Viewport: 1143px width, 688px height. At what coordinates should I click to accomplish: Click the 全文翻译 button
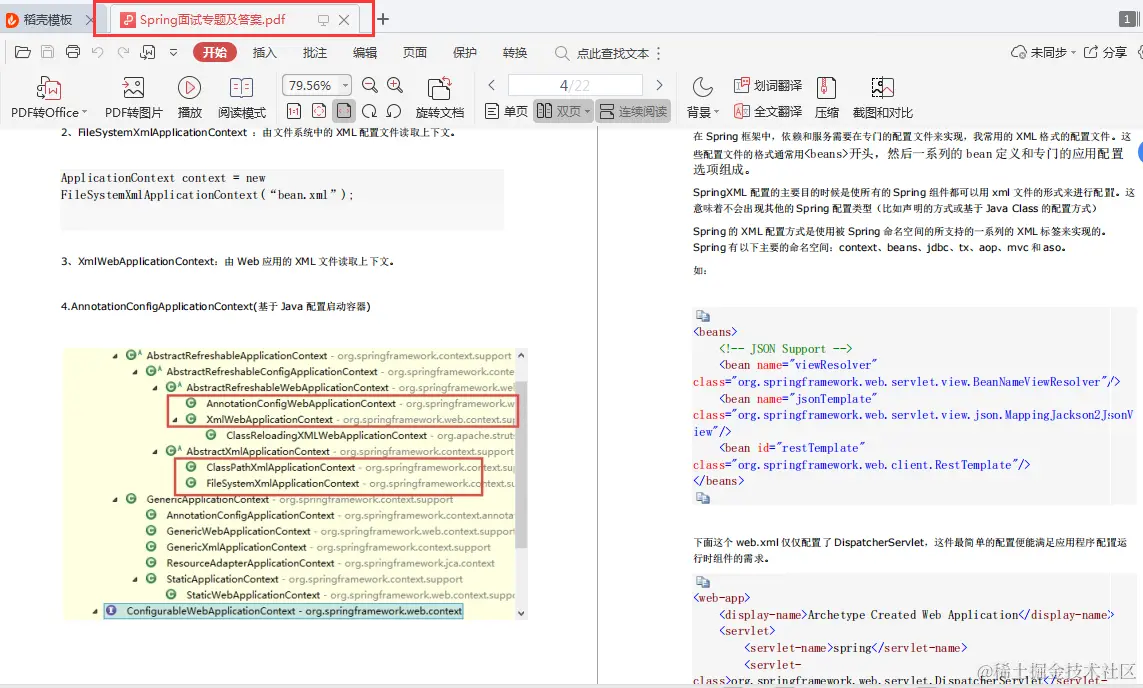point(768,111)
